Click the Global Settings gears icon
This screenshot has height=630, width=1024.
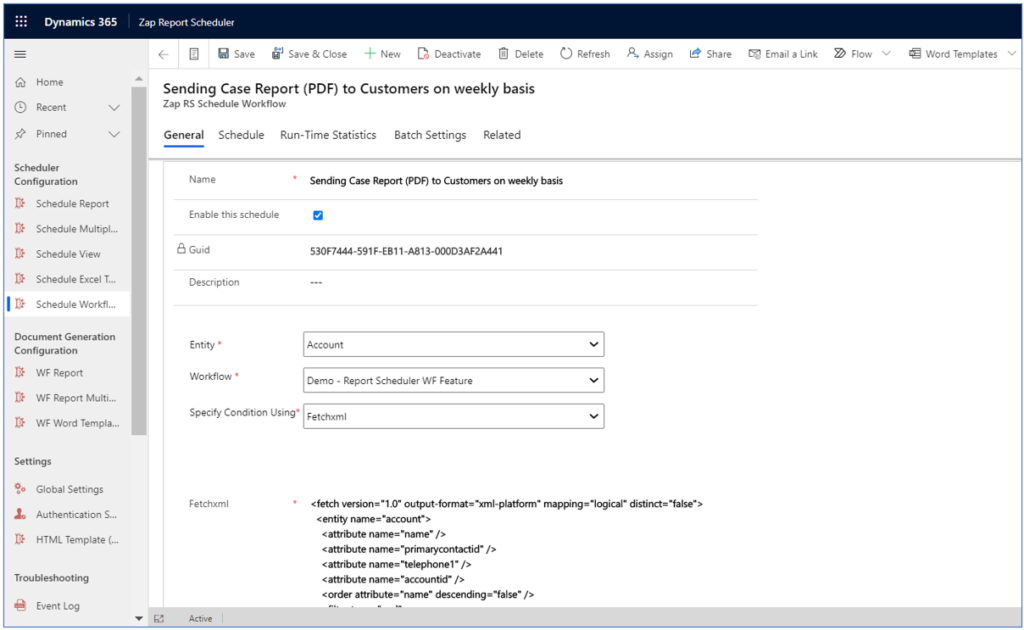coord(20,488)
